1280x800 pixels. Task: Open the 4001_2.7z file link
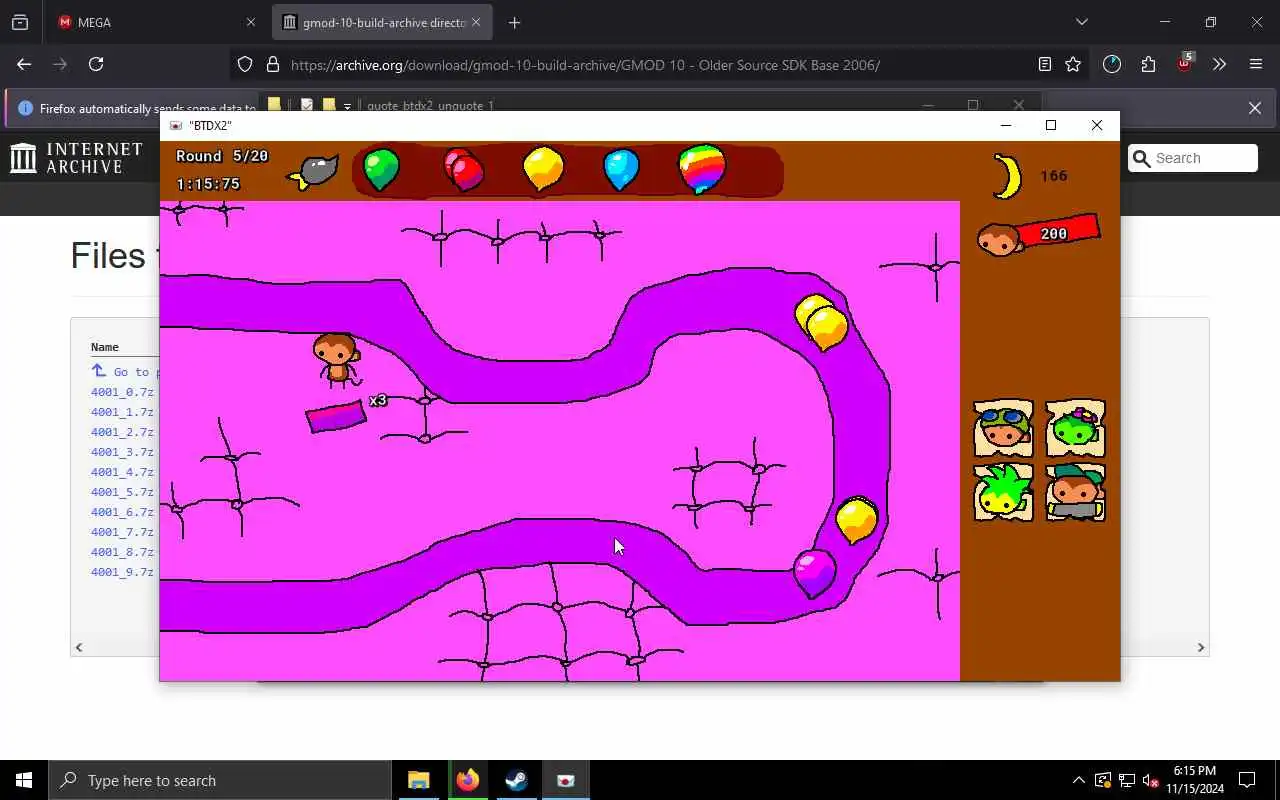(x=122, y=432)
